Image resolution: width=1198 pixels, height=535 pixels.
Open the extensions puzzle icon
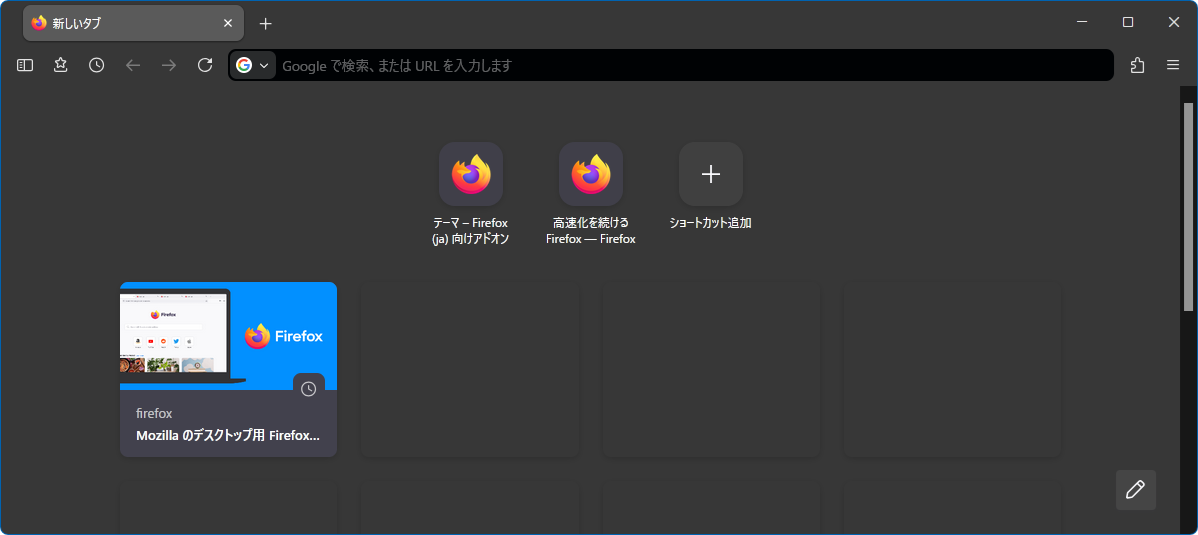1137,65
